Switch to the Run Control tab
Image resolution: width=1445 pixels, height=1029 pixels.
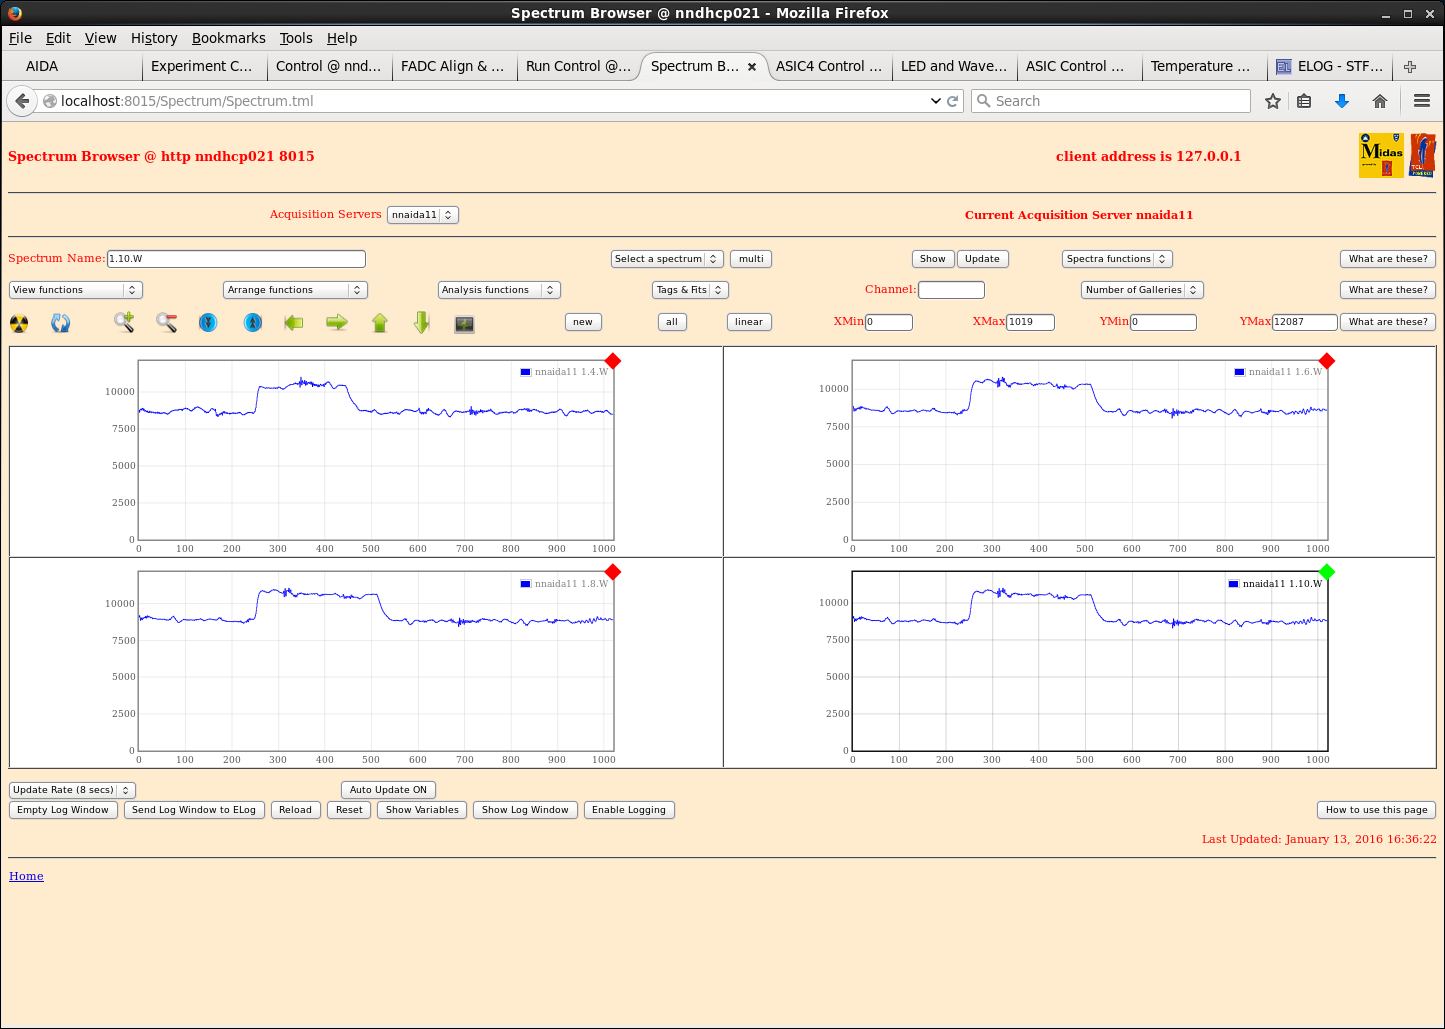pyautogui.click(x=577, y=66)
